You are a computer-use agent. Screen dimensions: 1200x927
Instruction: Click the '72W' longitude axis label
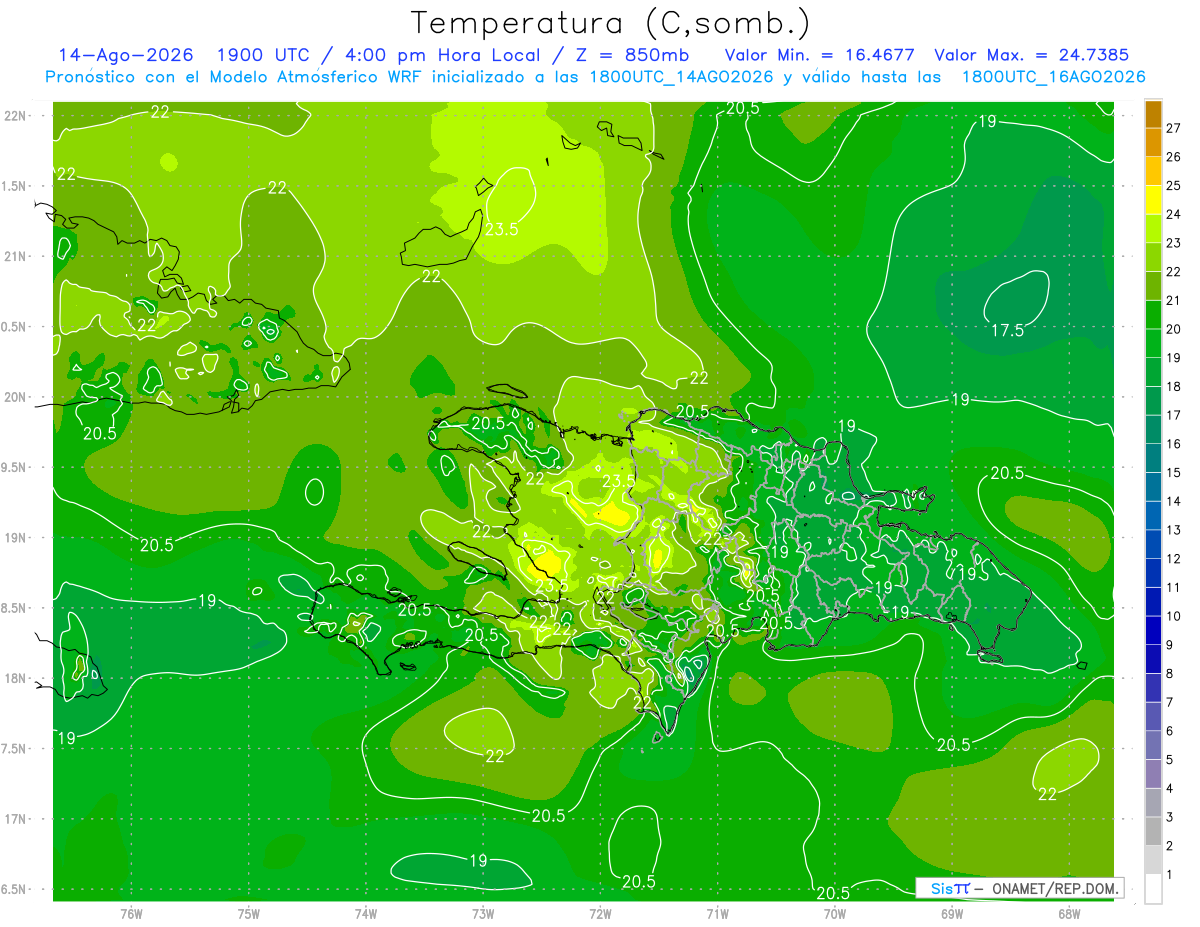click(600, 913)
